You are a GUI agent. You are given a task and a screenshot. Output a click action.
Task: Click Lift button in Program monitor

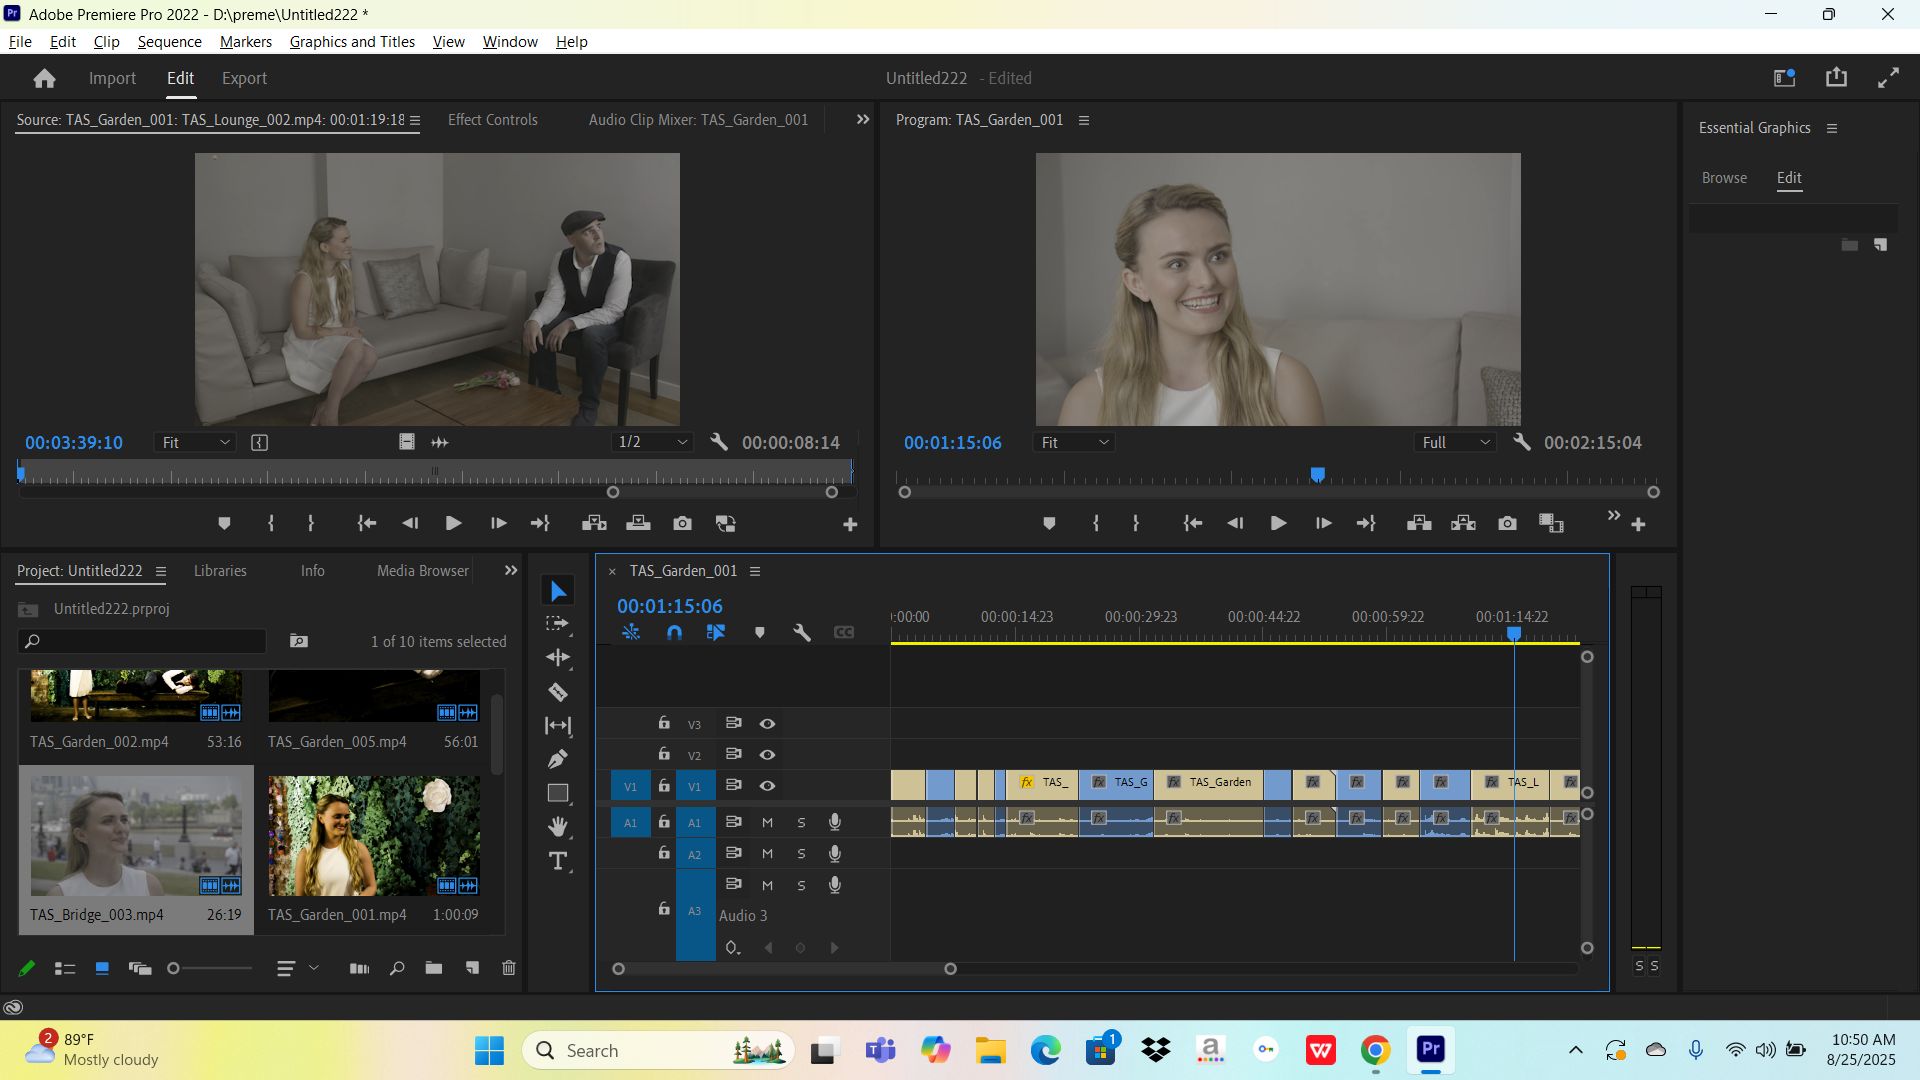click(1419, 523)
